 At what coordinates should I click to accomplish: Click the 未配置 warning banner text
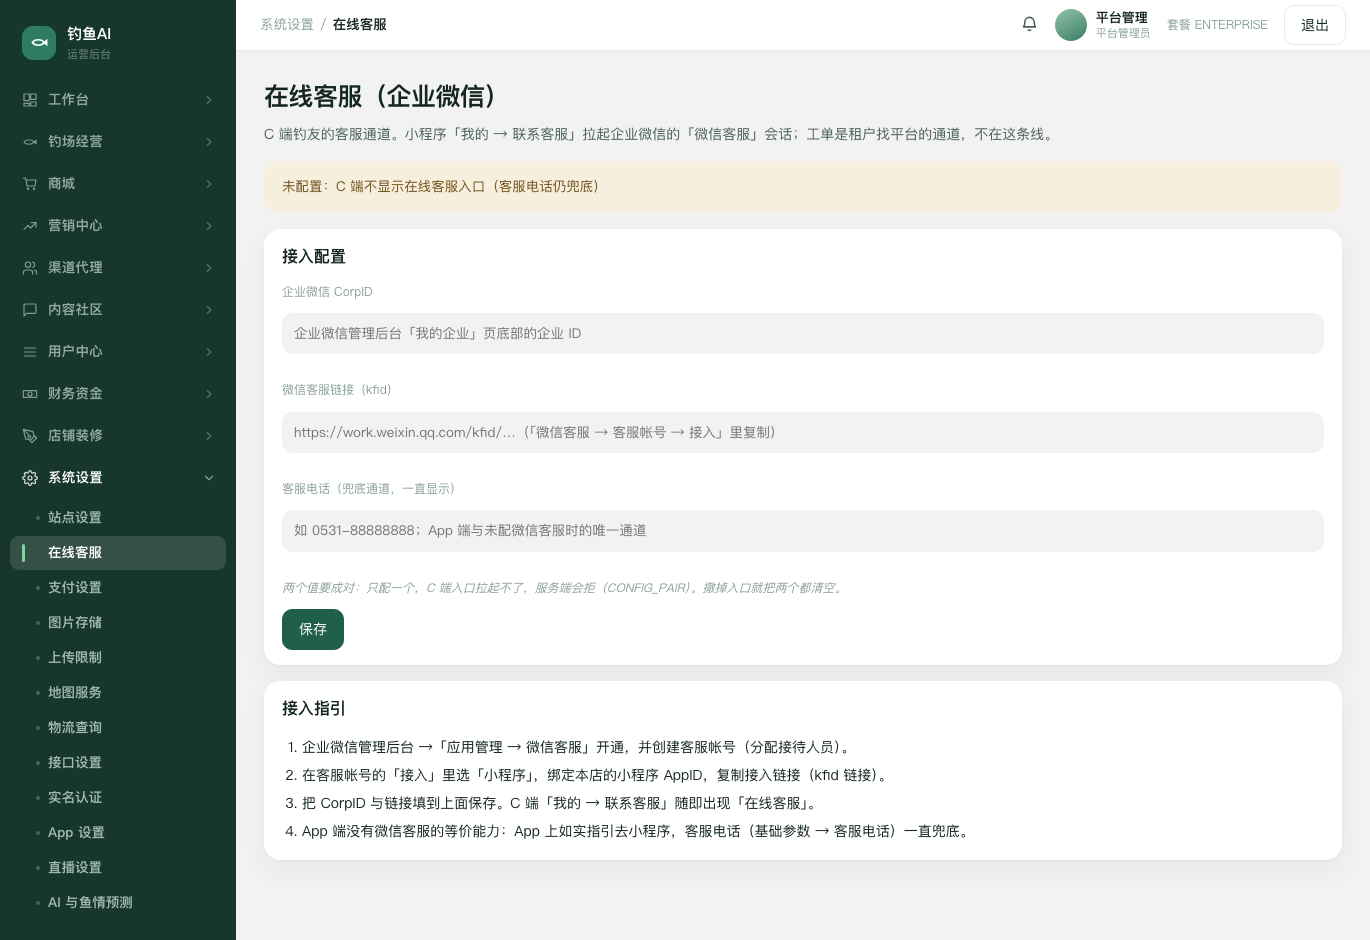(441, 187)
